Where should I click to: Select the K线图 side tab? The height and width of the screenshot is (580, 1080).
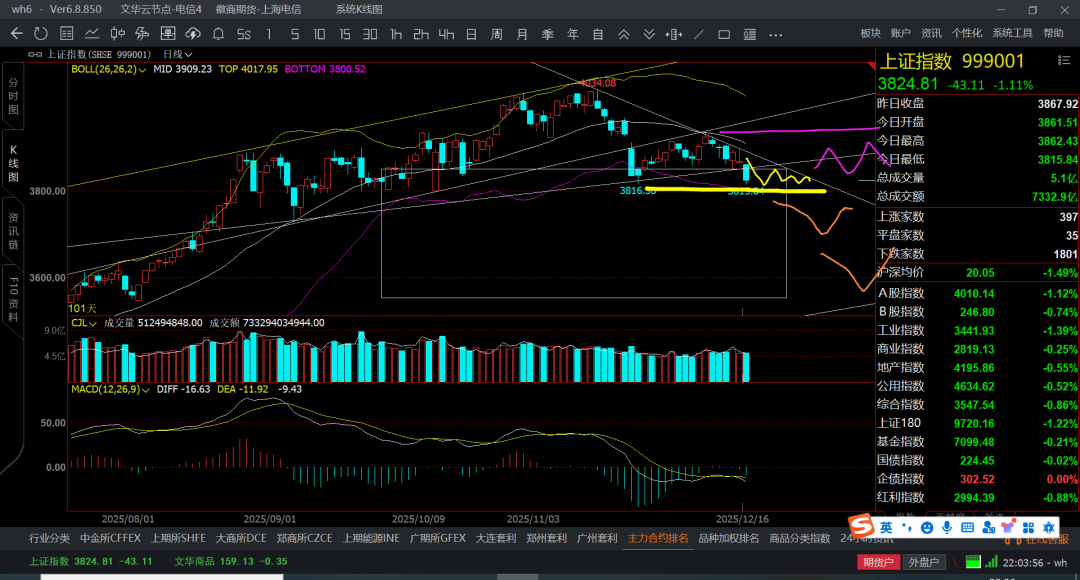tap(13, 163)
